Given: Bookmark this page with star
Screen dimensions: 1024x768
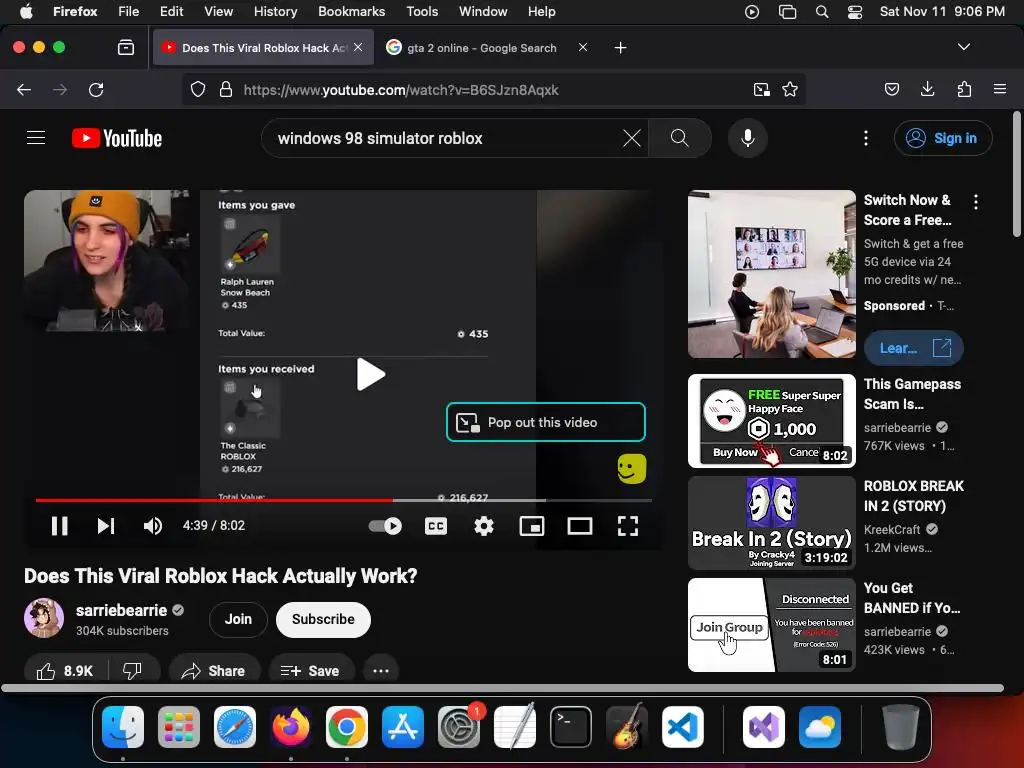Looking at the screenshot, I should [x=790, y=89].
